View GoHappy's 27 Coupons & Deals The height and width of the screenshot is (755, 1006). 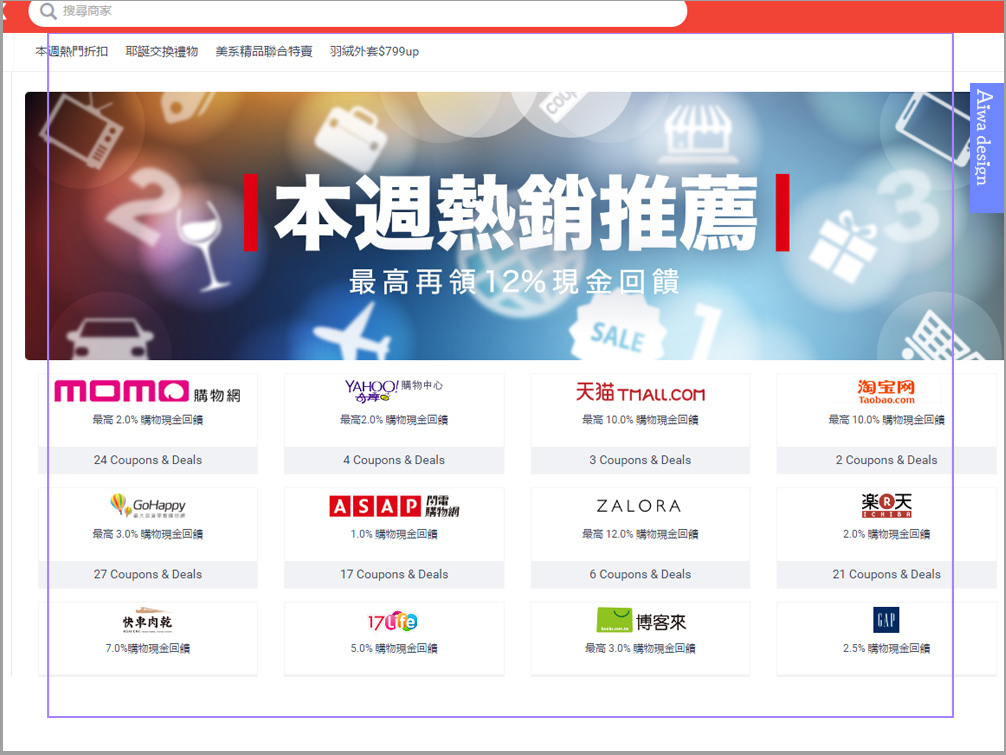[148, 574]
